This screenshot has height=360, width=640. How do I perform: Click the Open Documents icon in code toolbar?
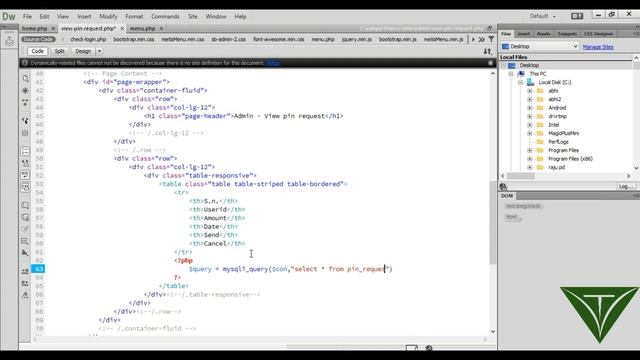click(25, 78)
